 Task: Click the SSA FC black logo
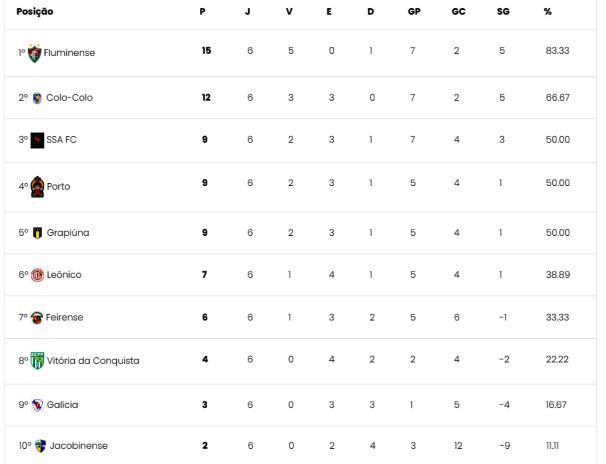tap(37, 140)
